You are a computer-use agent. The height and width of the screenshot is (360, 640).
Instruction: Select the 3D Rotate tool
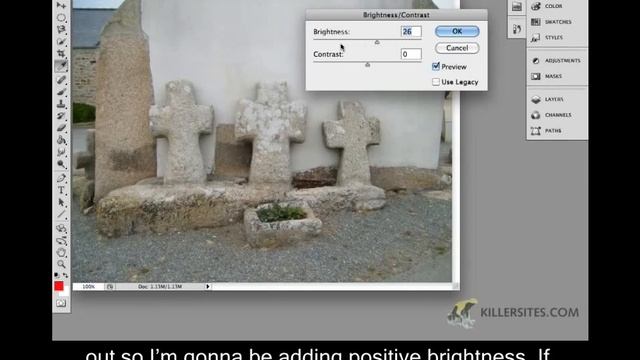(61, 229)
